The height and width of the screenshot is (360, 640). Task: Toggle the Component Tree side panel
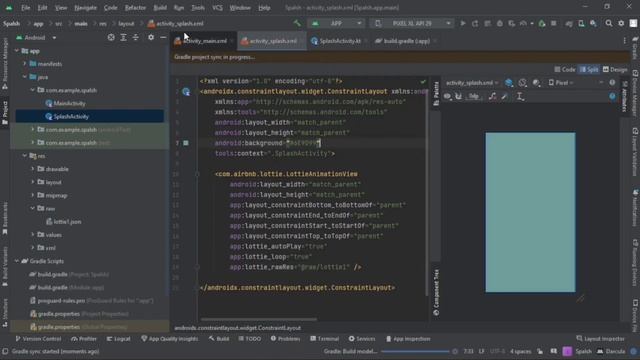[x=436, y=292]
